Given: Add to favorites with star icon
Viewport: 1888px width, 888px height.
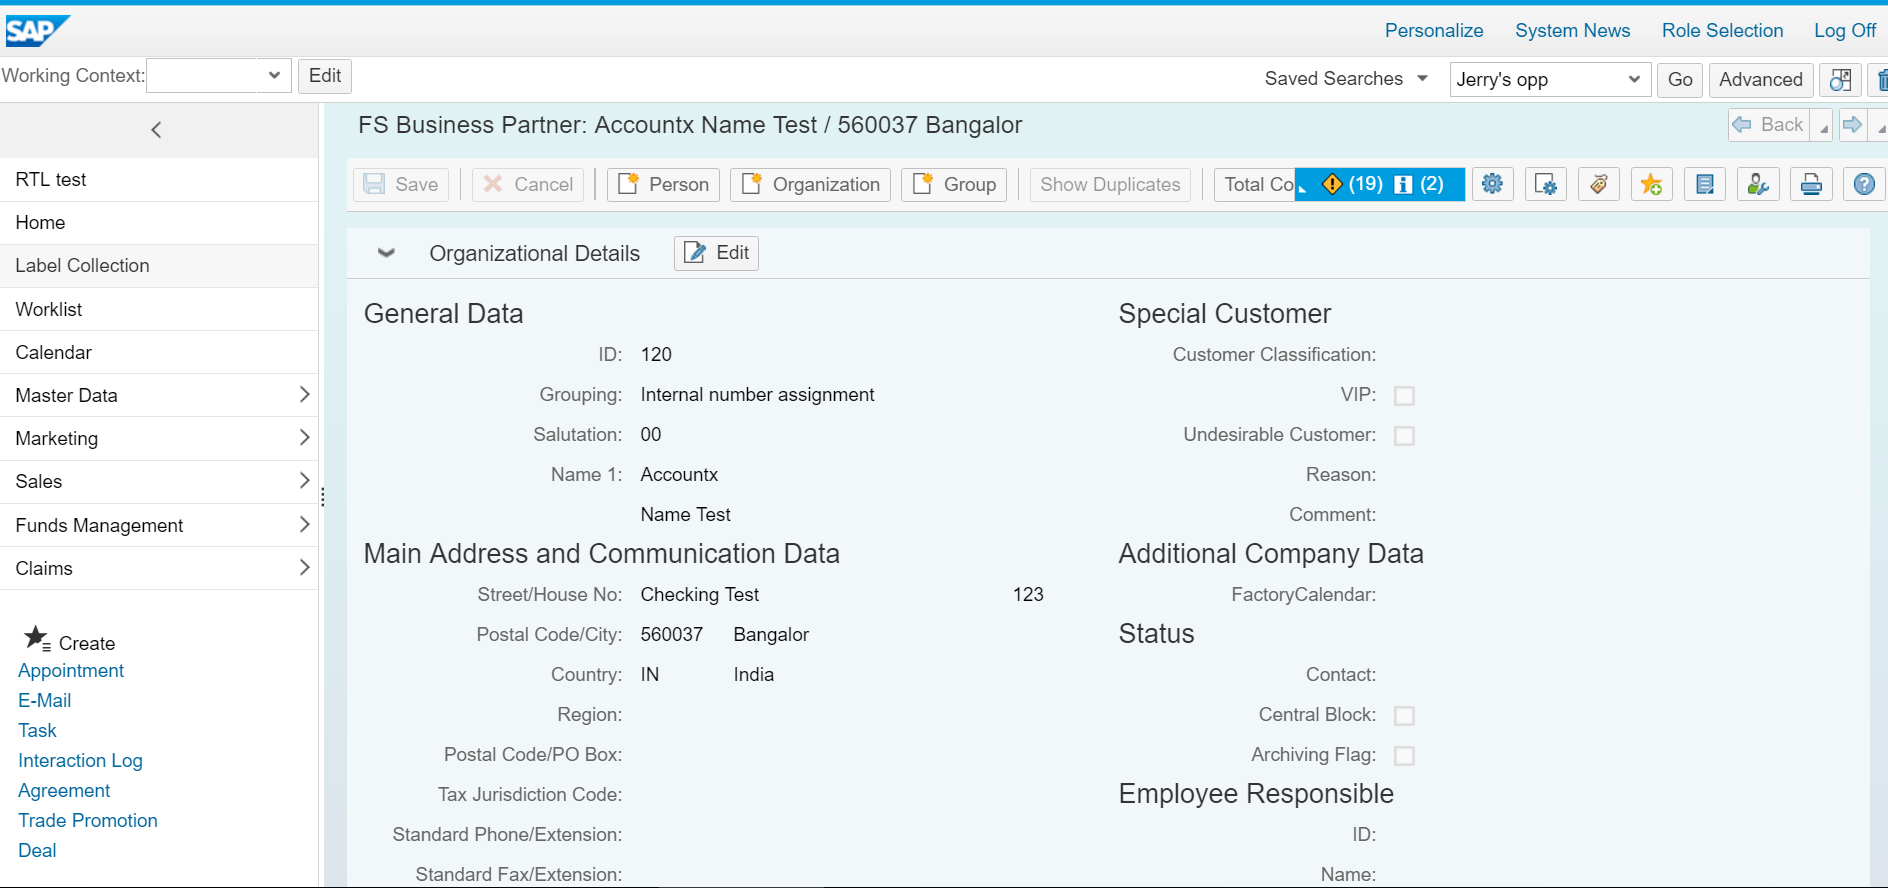Looking at the screenshot, I should tap(1652, 184).
